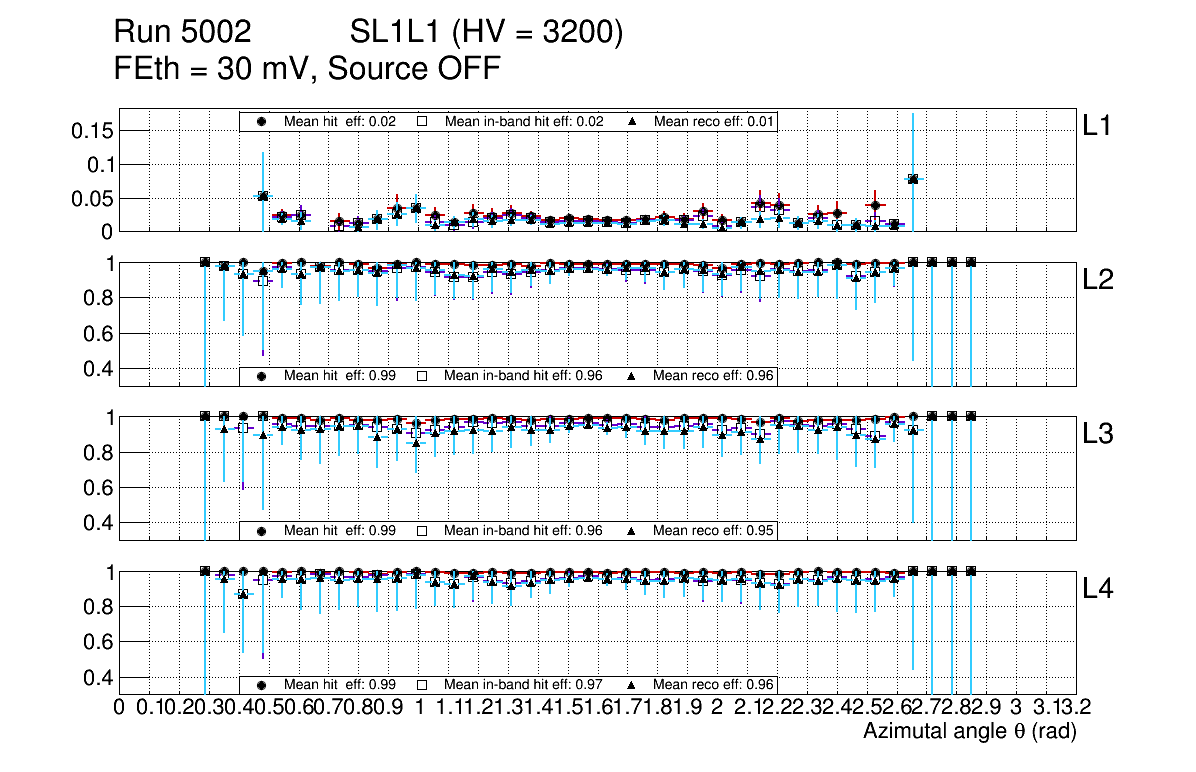Viewport: 1196px width, 772px height.
Task: Click the 'Run 5002' title text
Action: (182, 34)
